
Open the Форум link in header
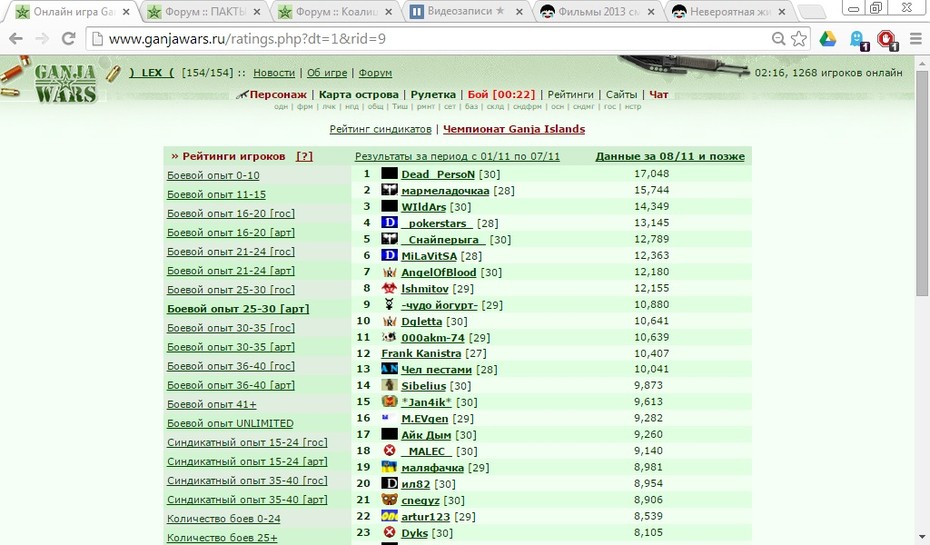(x=375, y=72)
